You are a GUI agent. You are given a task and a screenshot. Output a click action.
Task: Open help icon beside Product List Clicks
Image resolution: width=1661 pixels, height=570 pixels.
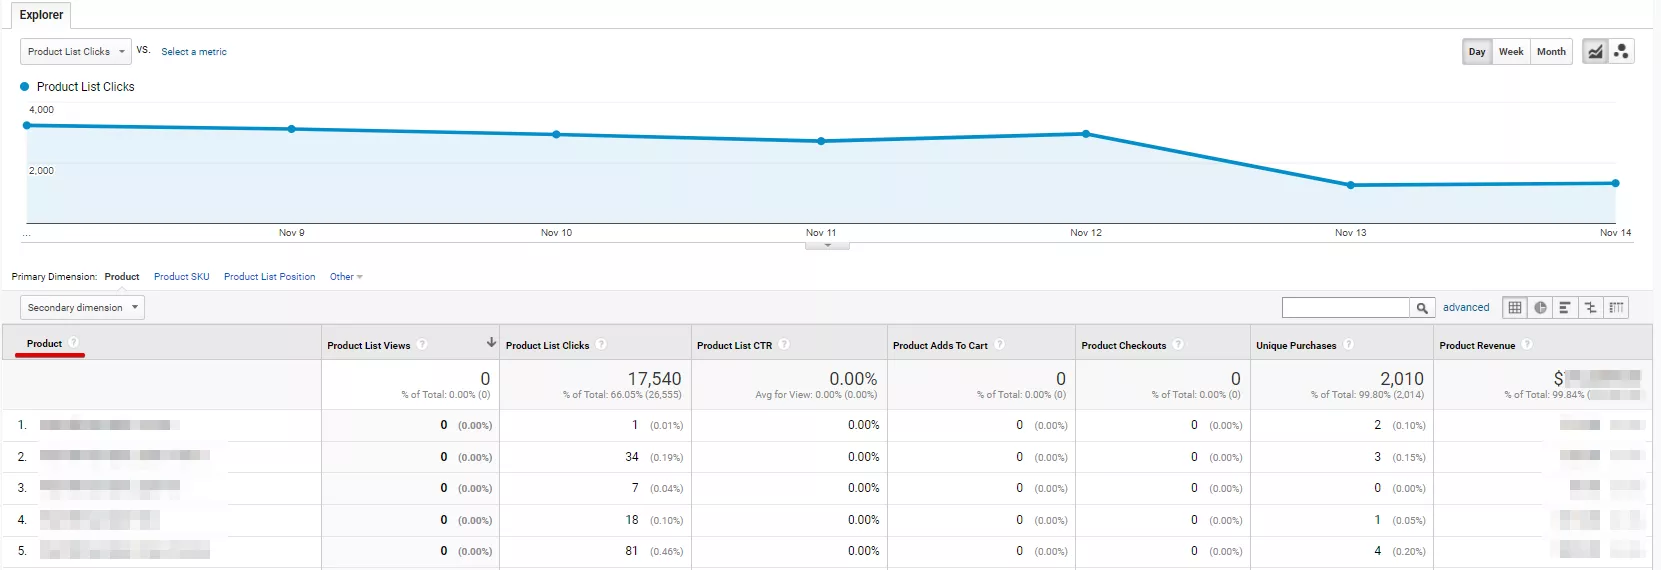(601, 344)
